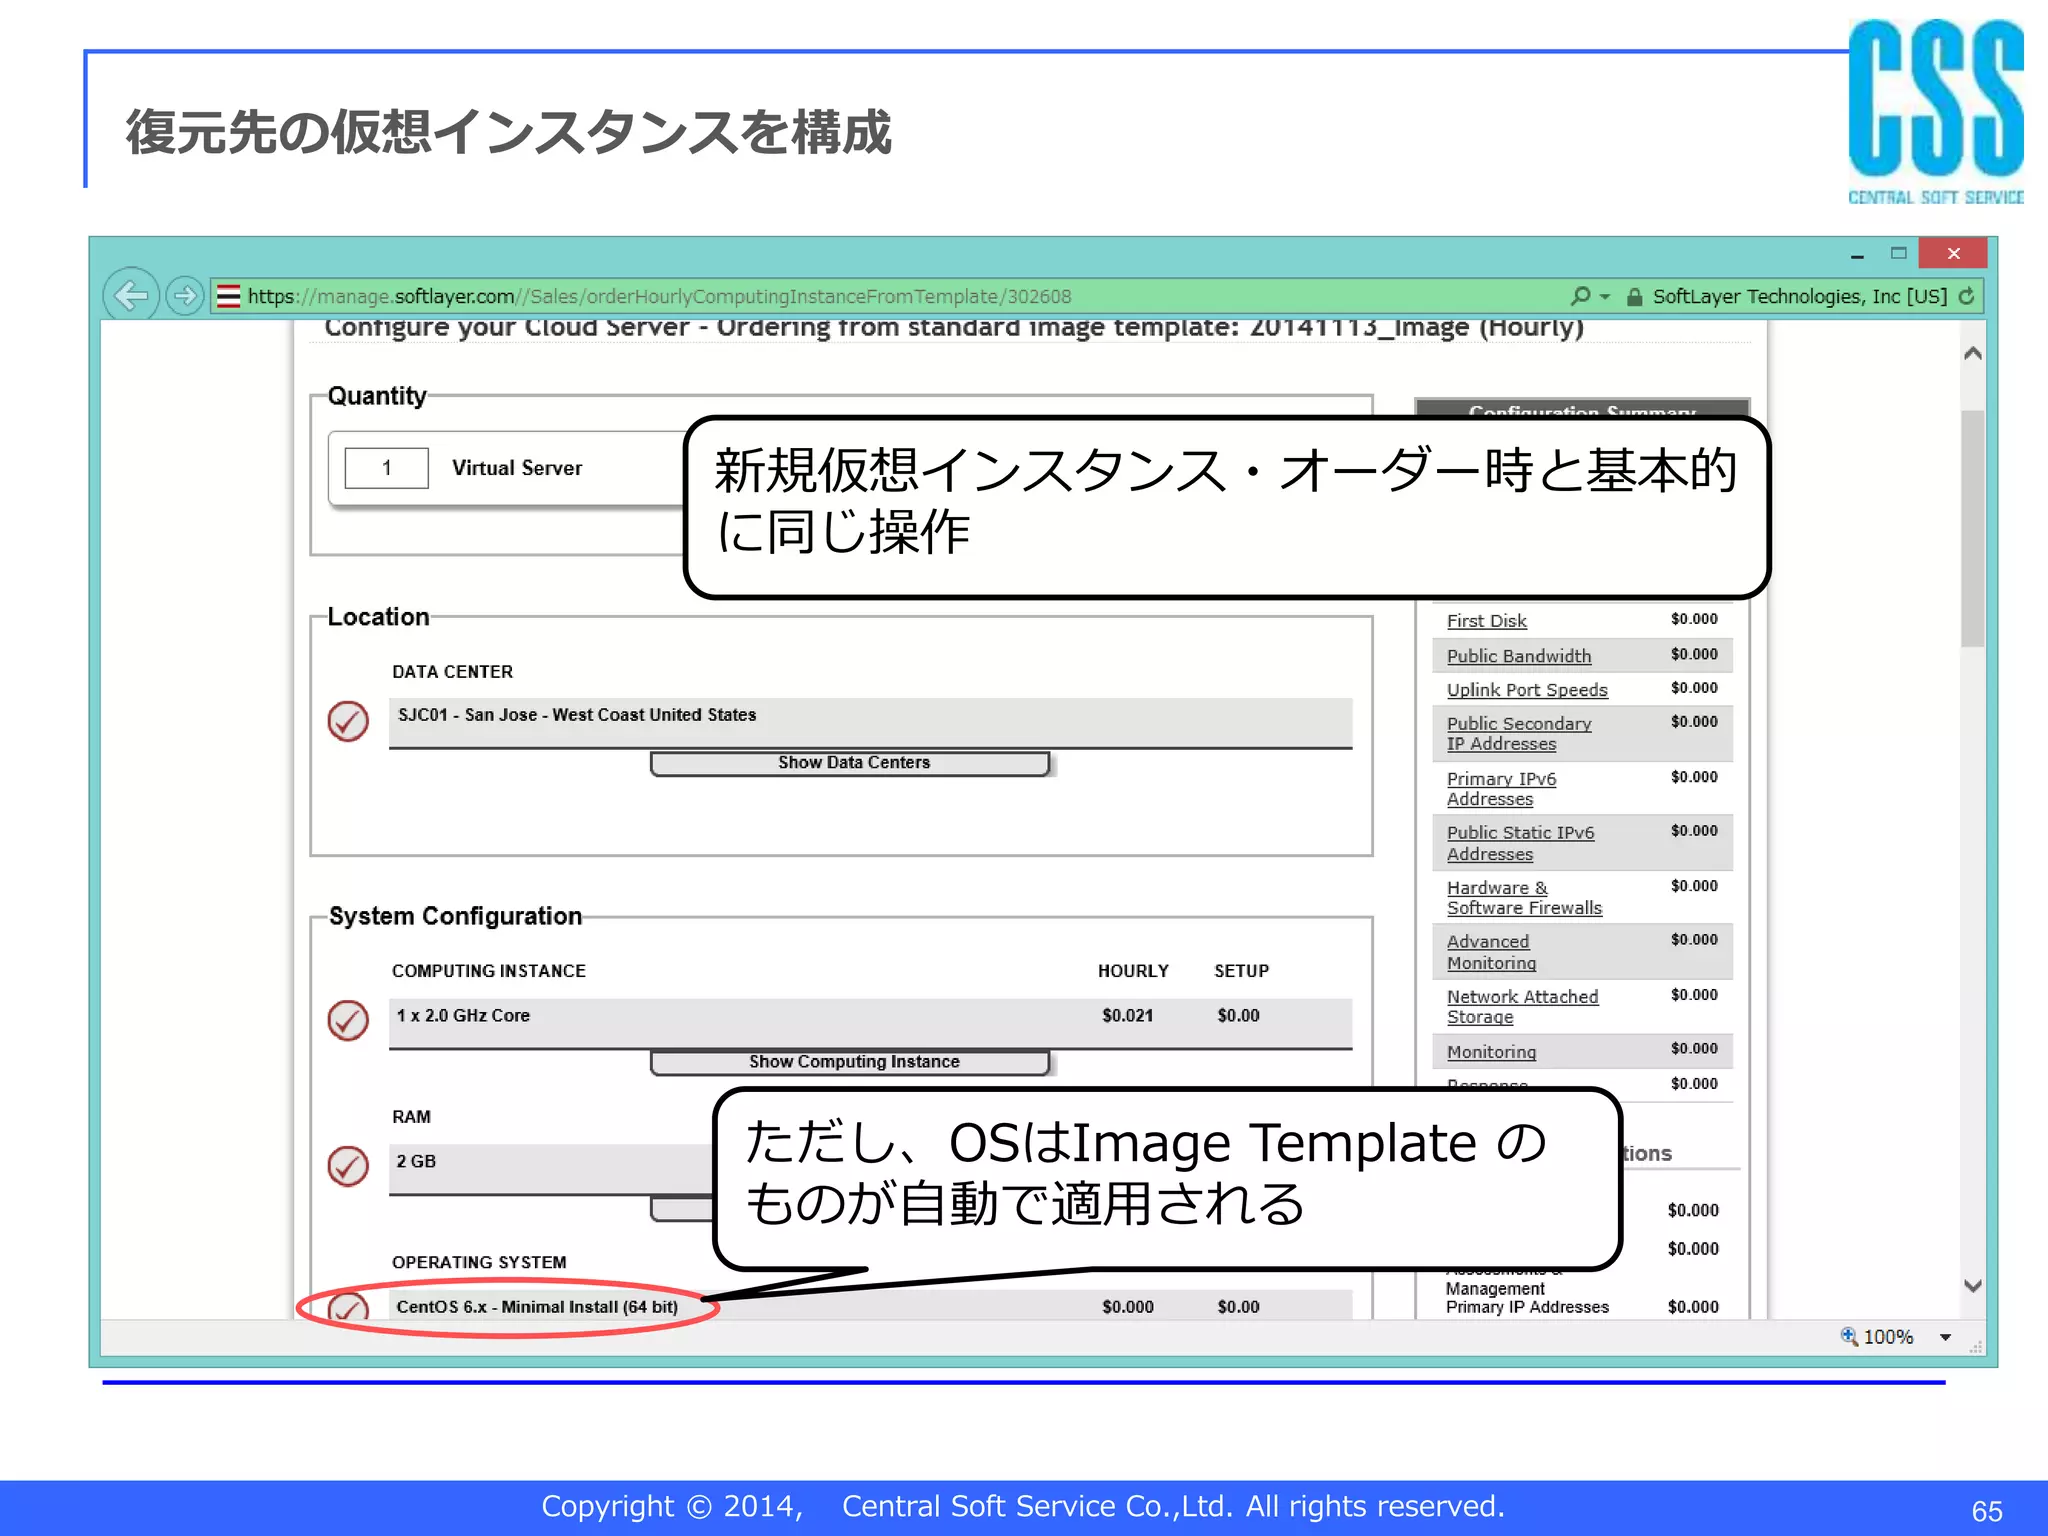This screenshot has height=1536, width=2048.
Task: Open the Uplink Port Speeds link
Action: click(x=1527, y=690)
